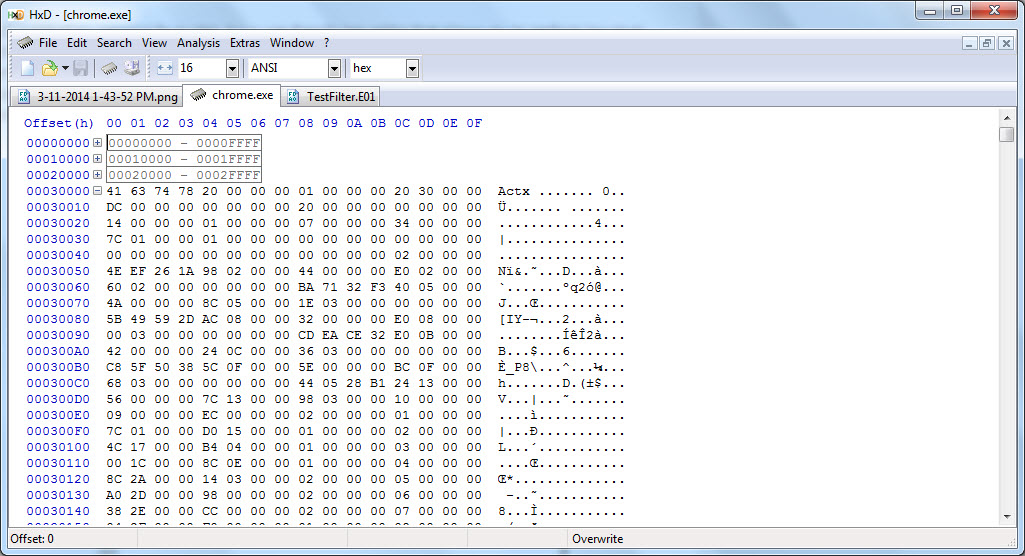Image resolution: width=1025 pixels, height=556 pixels.
Task: Click the Open disk toolbar icon
Action: (132, 68)
